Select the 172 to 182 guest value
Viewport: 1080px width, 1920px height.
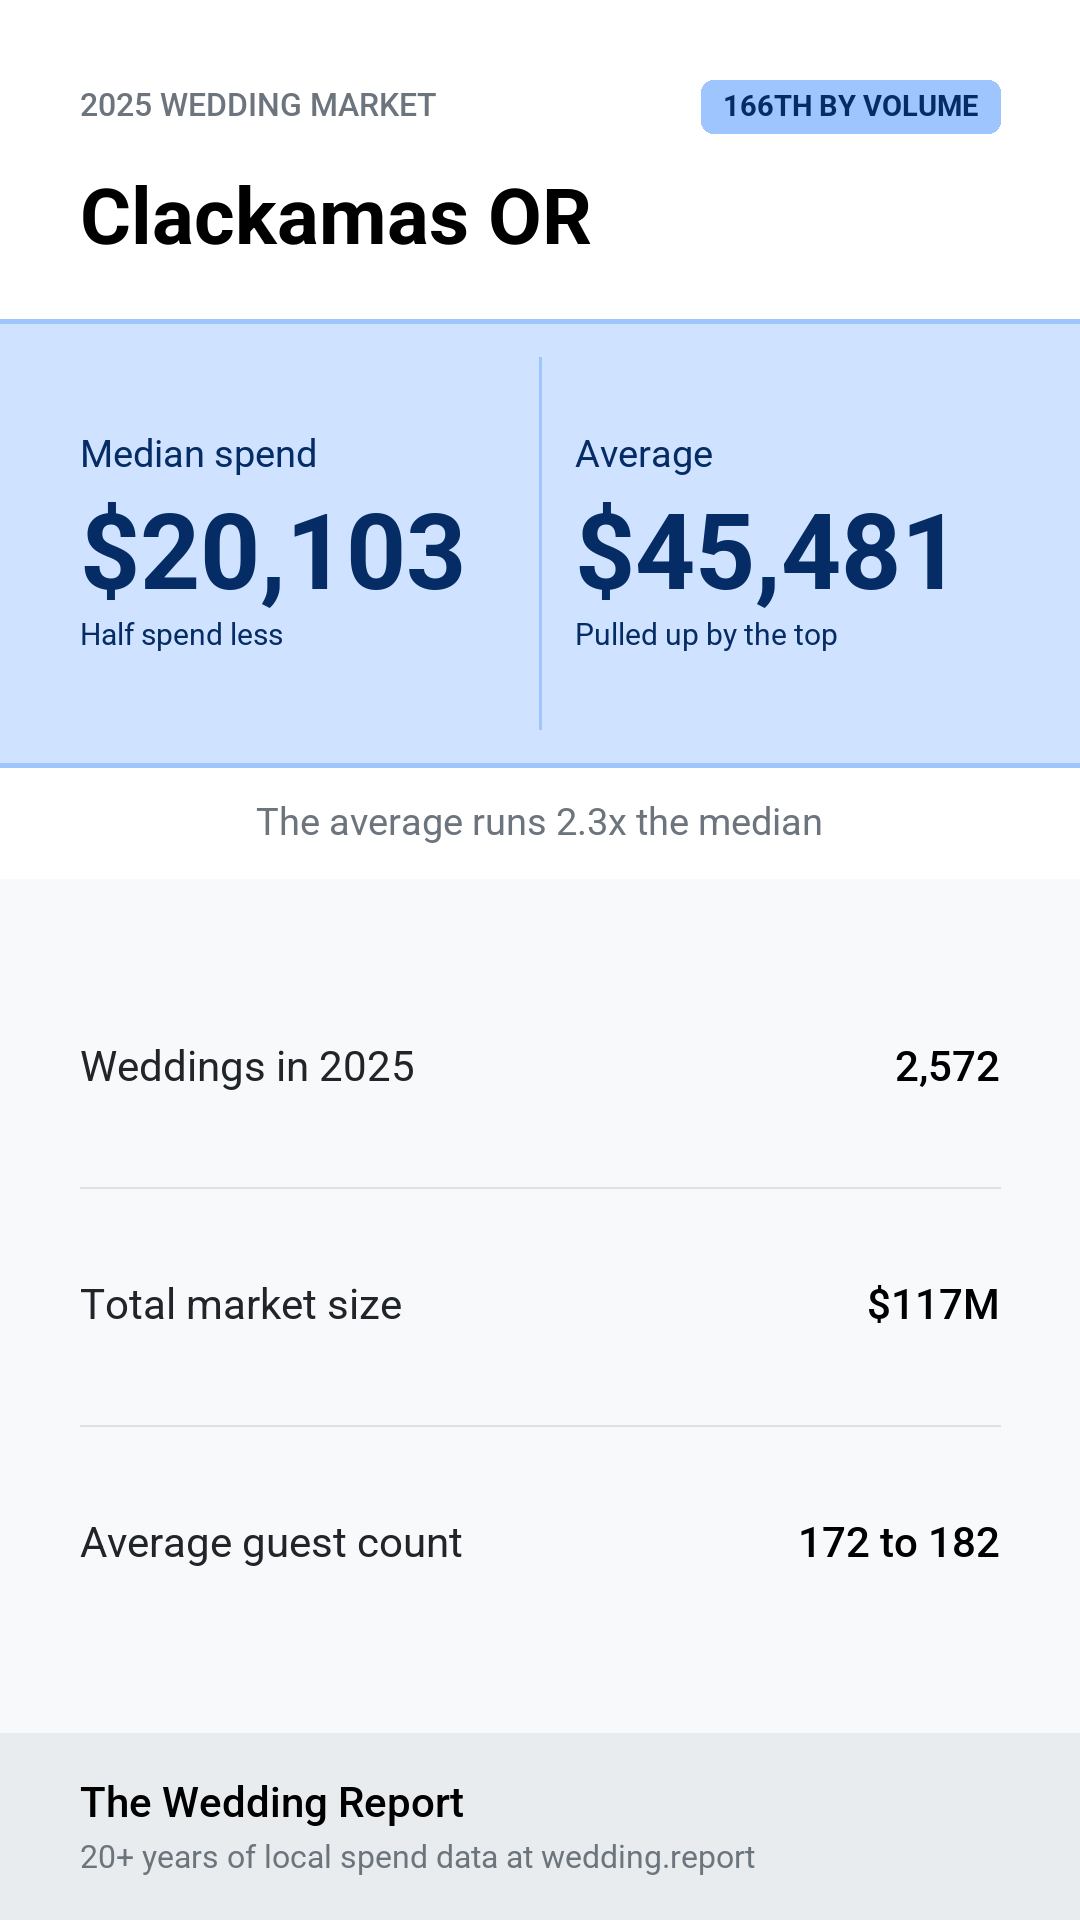pyautogui.click(x=899, y=1543)
